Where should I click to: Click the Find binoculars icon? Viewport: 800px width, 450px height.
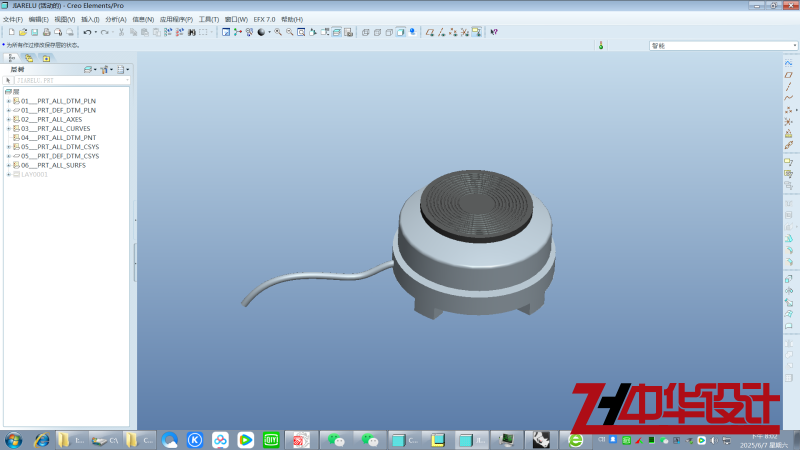point(192,32)
